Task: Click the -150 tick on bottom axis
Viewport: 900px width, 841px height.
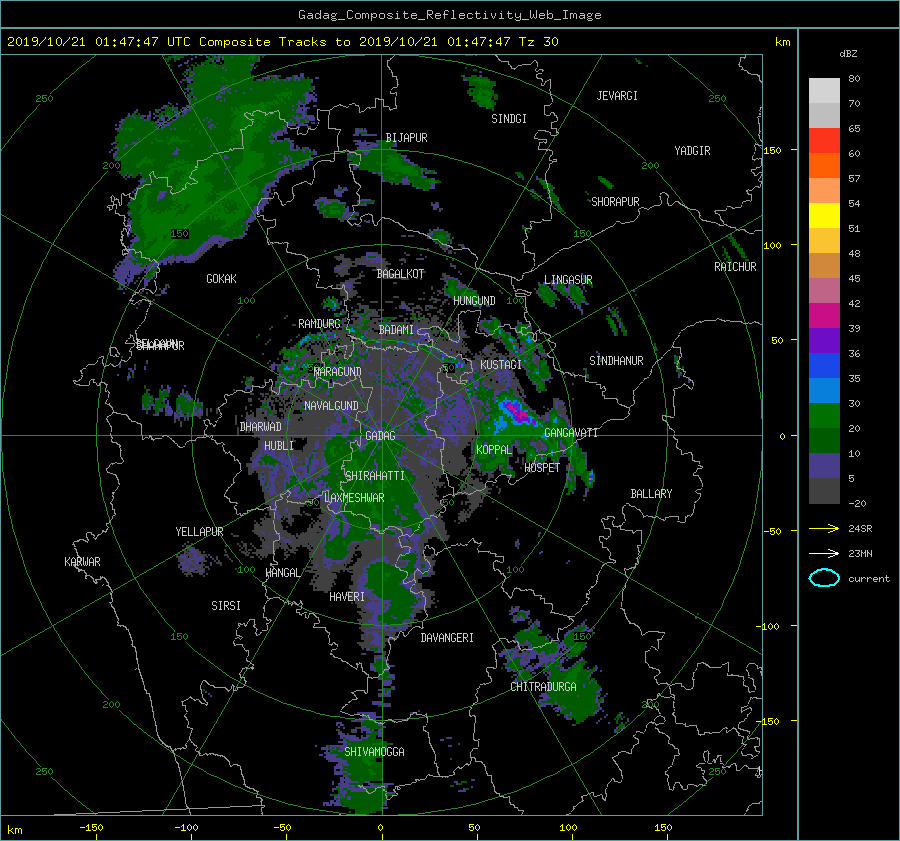Action: pyautogui.click(x=91, y=827)
